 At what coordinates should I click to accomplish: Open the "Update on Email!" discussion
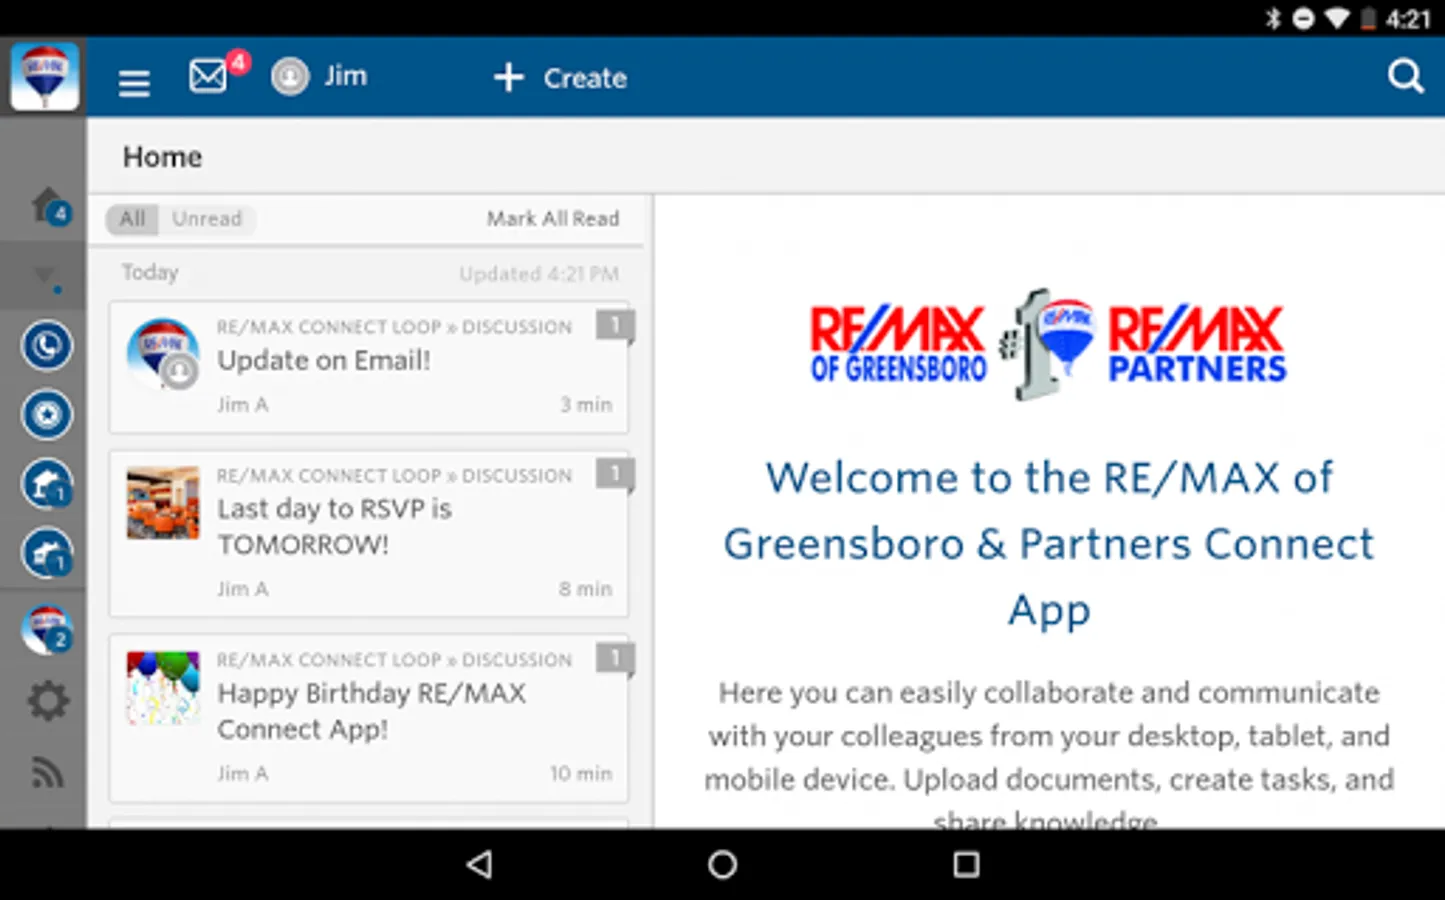click(369, 367)
